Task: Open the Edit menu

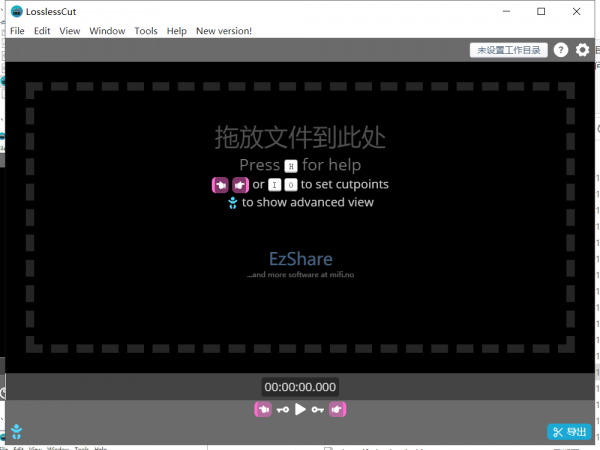Action: click(x=42, y=31)
